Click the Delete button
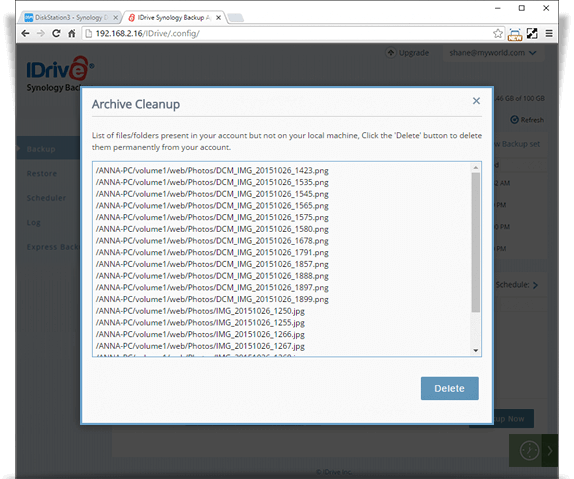This screenshot has height=479, width=574. pyautogui.click(x=450, y=388)
